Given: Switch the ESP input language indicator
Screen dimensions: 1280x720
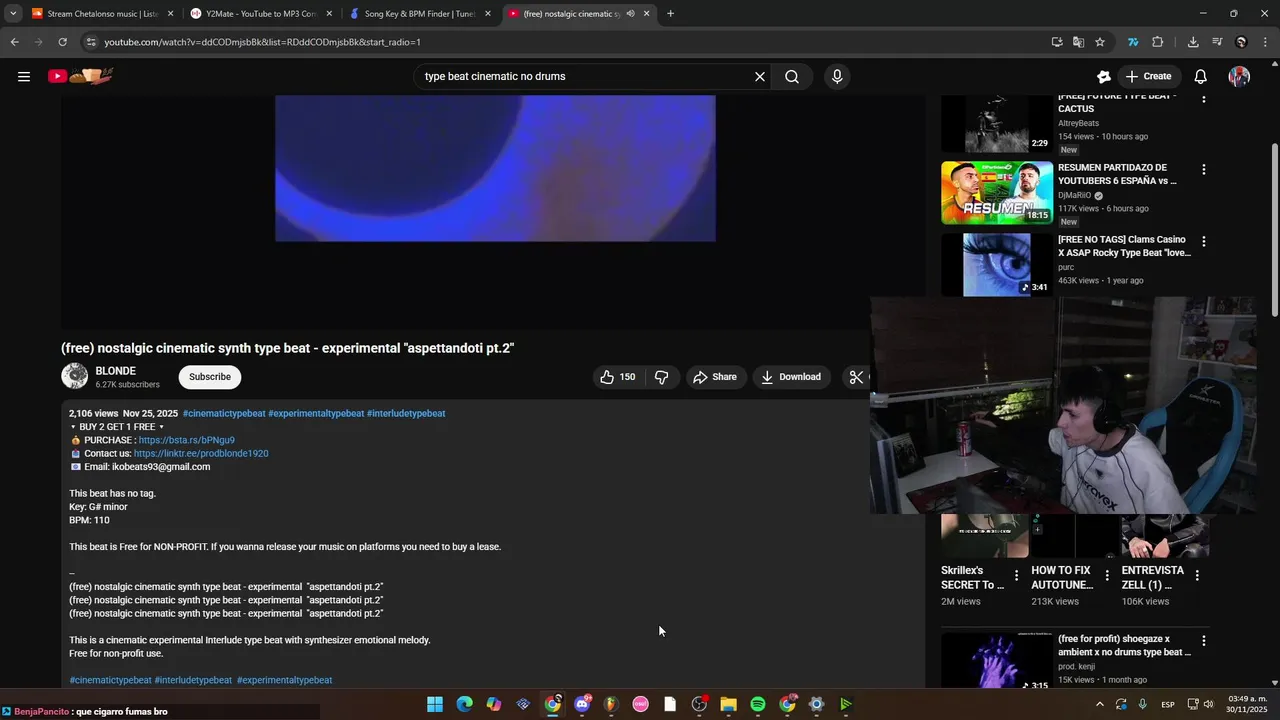Looking at the screenshot, I should click(1168, 705).
